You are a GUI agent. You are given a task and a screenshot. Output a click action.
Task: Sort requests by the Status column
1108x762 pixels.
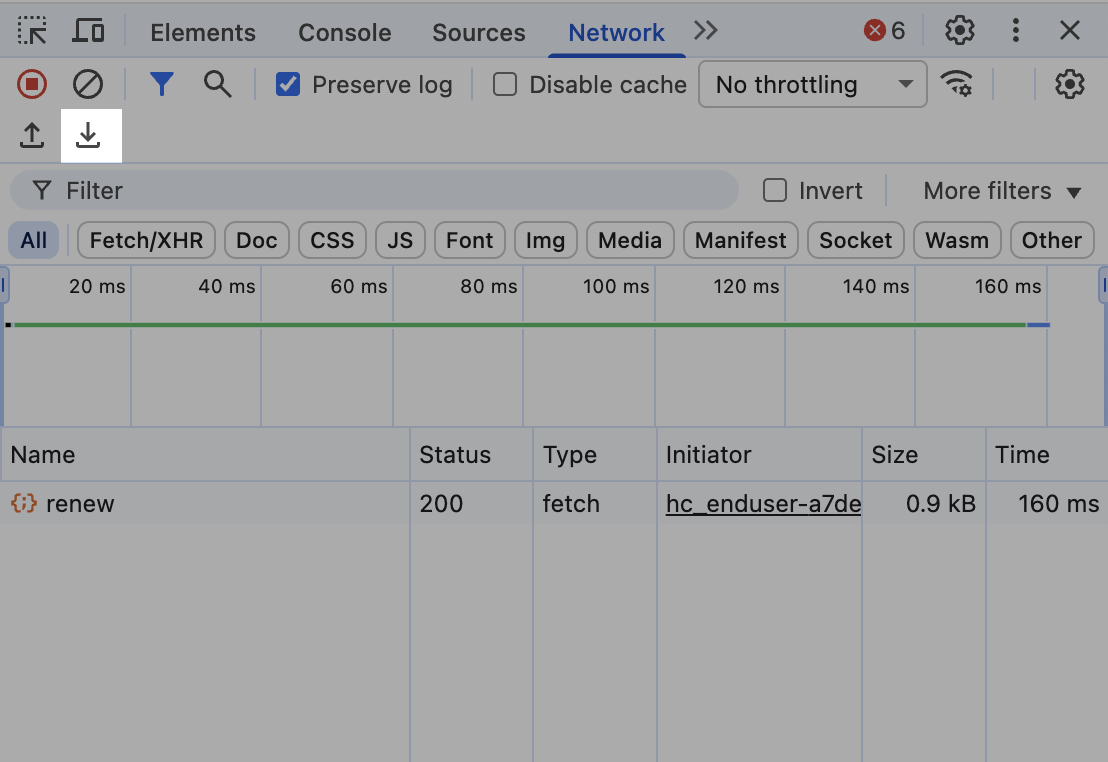(471, 455)
